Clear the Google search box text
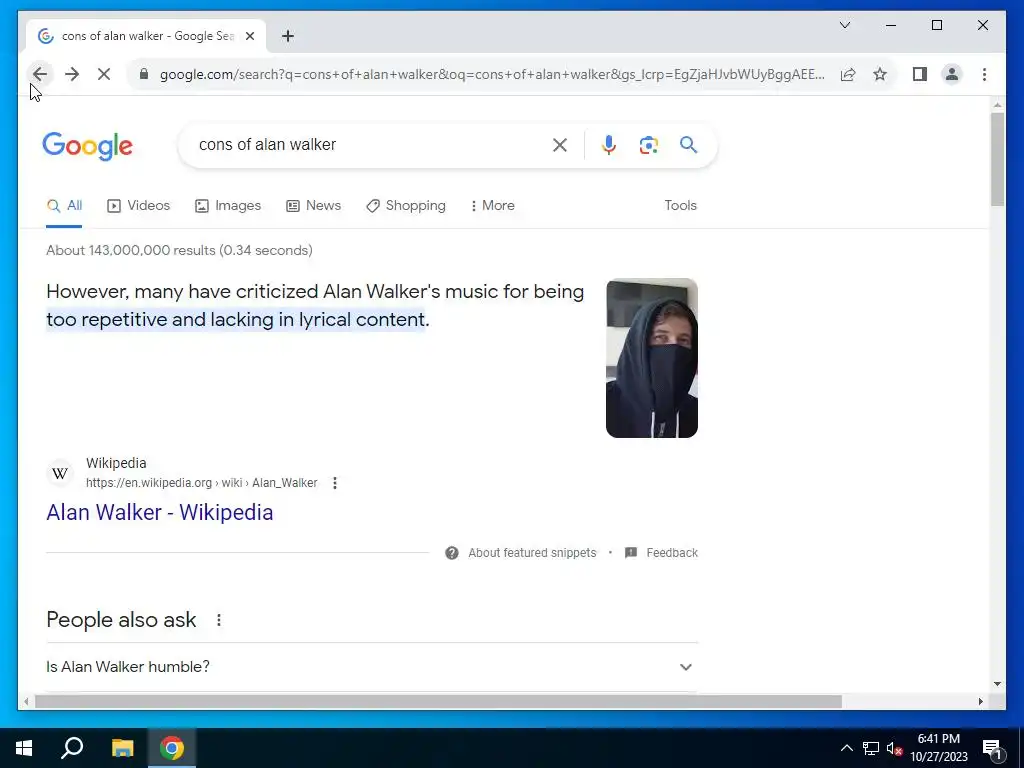Image resolution: width=1024 pixels, height=768 pixels. tap(560, 145)
